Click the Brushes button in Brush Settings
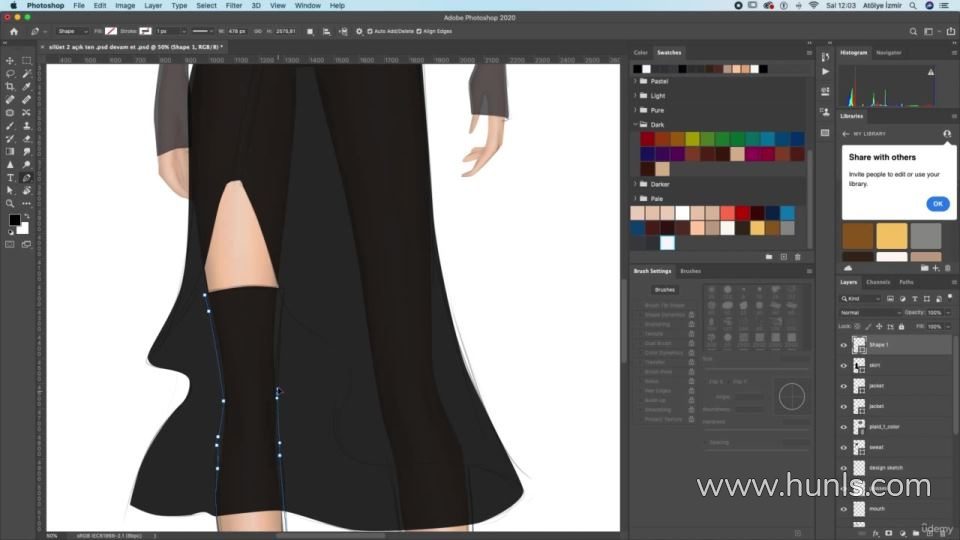The height and width of the screenshot is (540, 960). point(664,290)
